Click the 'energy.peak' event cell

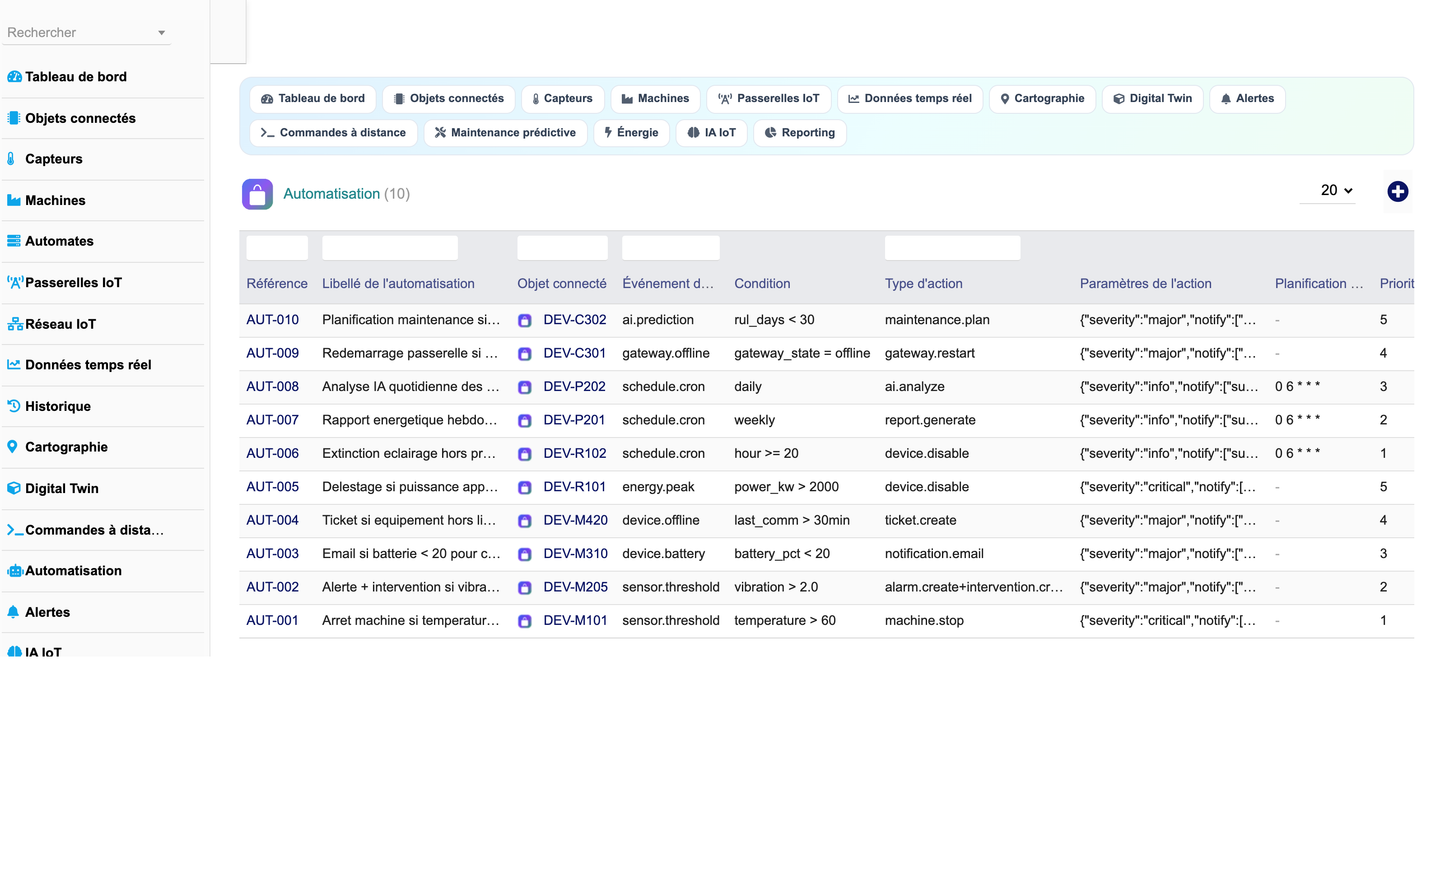tap(658, 487)
